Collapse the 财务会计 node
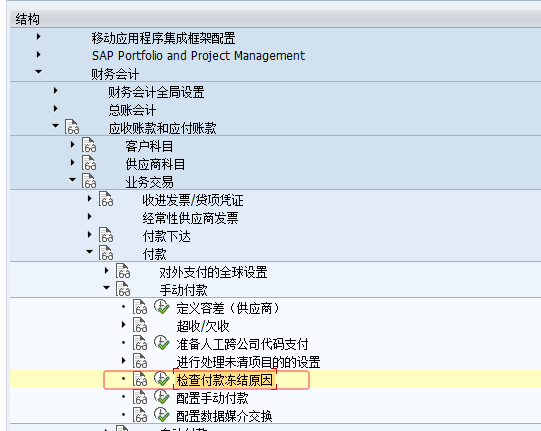Screen dimensions: 541x431 [39, 72]
